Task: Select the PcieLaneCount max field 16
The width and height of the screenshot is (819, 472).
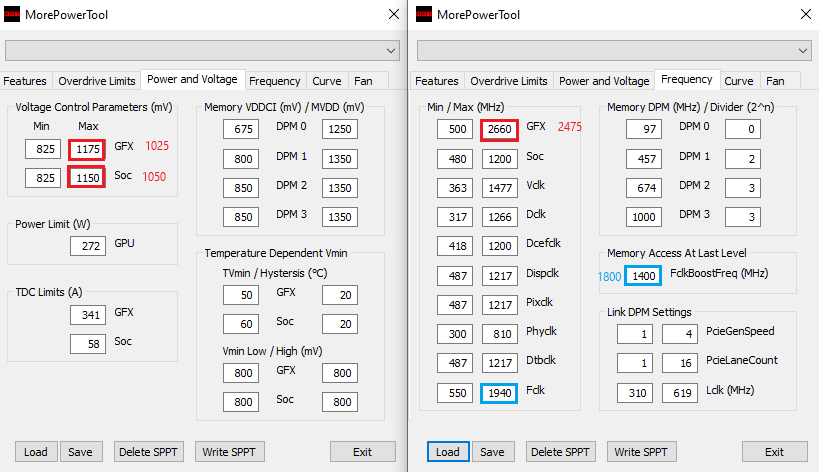Action: pyautogui.click(x=680, y=363)
